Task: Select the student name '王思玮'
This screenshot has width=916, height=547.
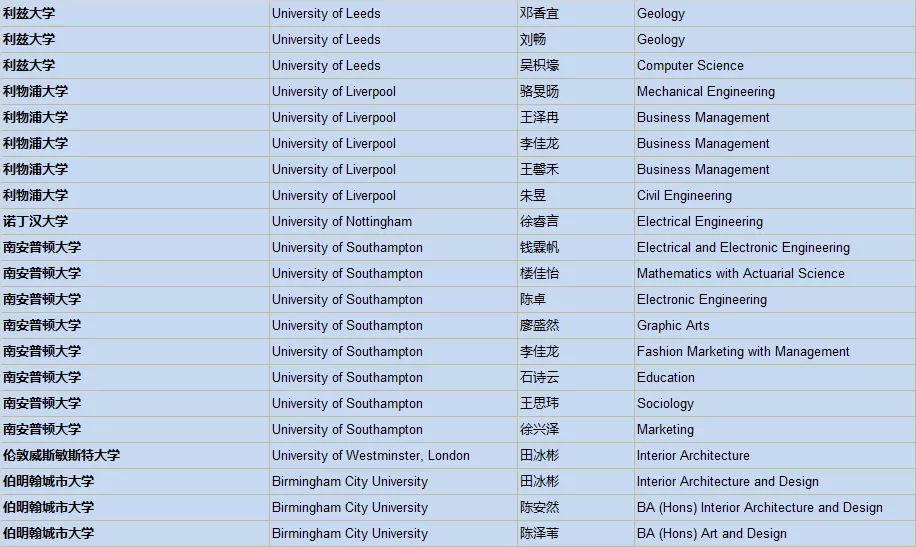Action: click(x=539, y=404)
